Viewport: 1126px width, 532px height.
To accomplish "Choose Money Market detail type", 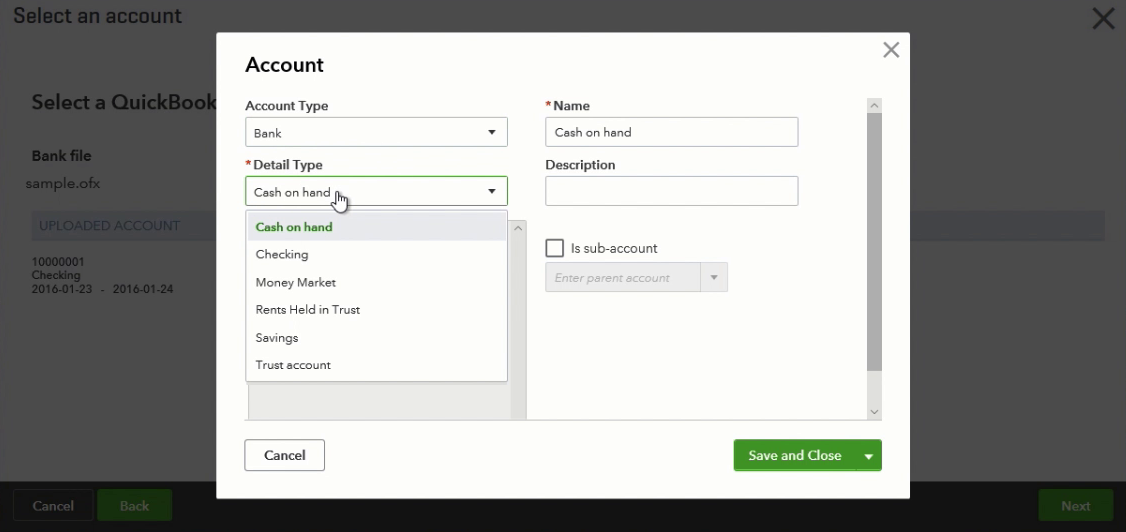I will click(x=376, y=282).
